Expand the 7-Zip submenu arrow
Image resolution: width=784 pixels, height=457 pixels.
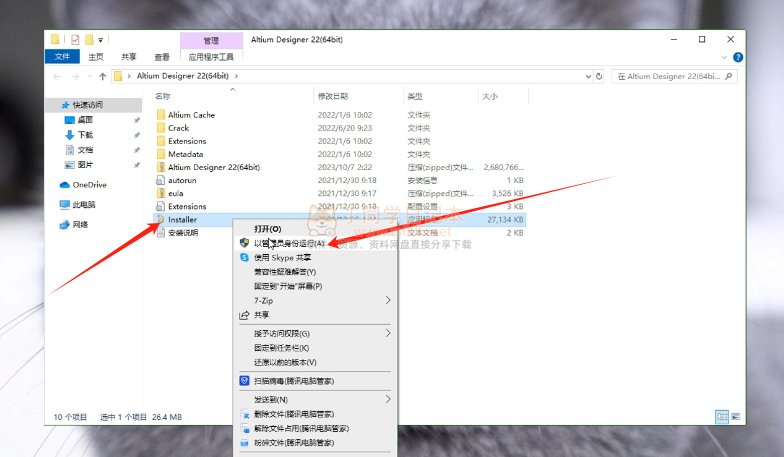pyautogui.click(x=388, y=300)
